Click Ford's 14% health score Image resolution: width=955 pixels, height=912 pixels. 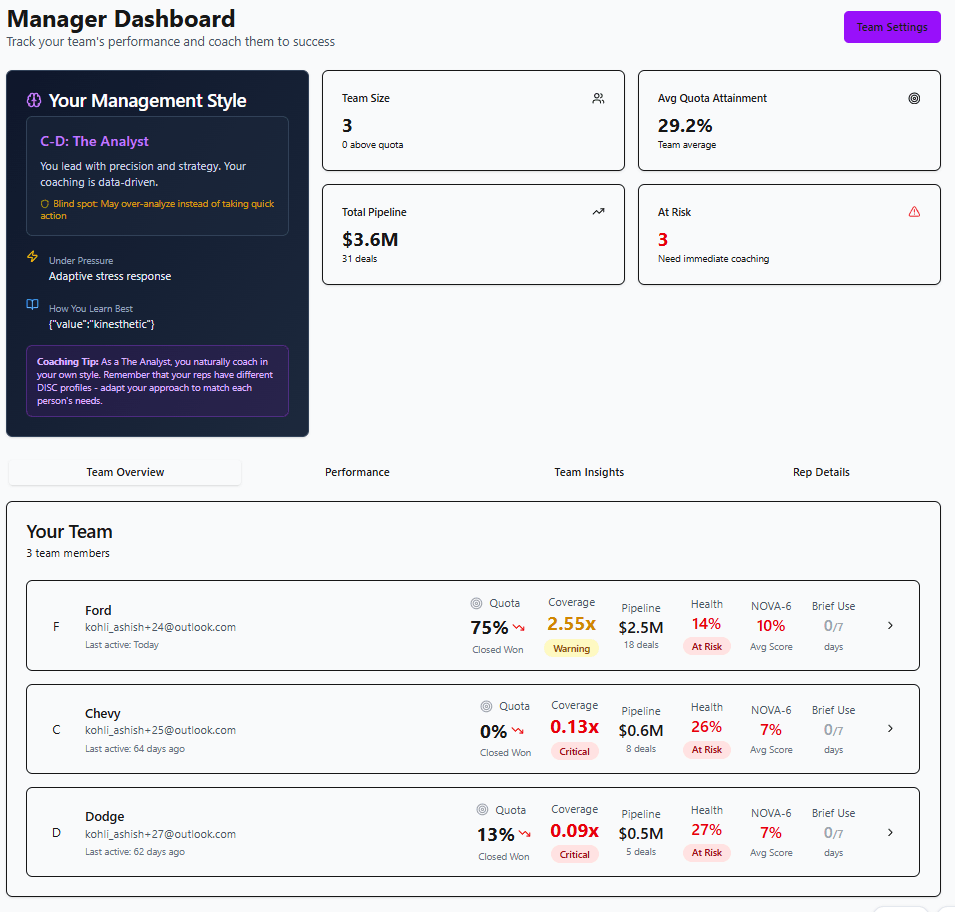click(707, 624)
